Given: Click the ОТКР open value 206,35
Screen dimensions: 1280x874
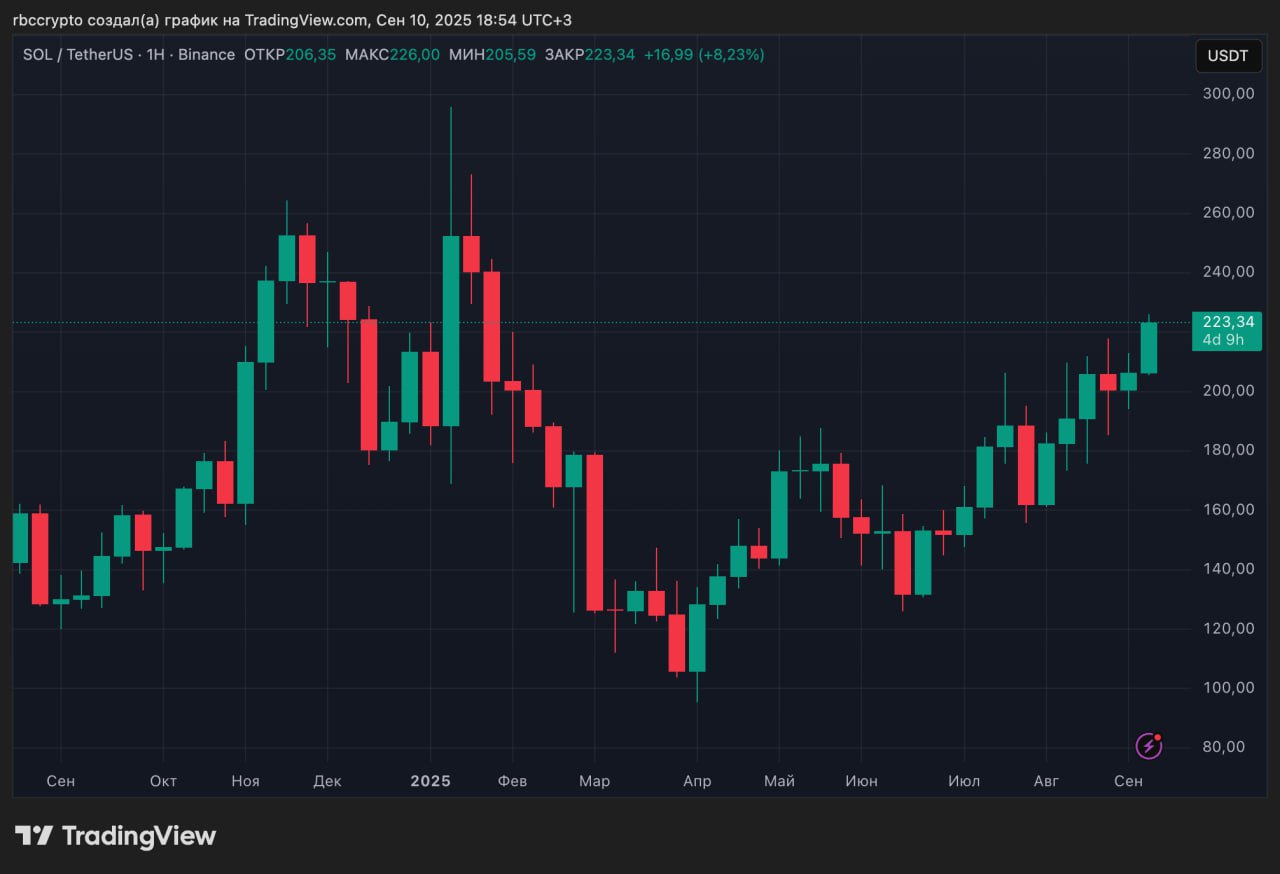Looking at the screenshot, I should (x=311, y=54).
